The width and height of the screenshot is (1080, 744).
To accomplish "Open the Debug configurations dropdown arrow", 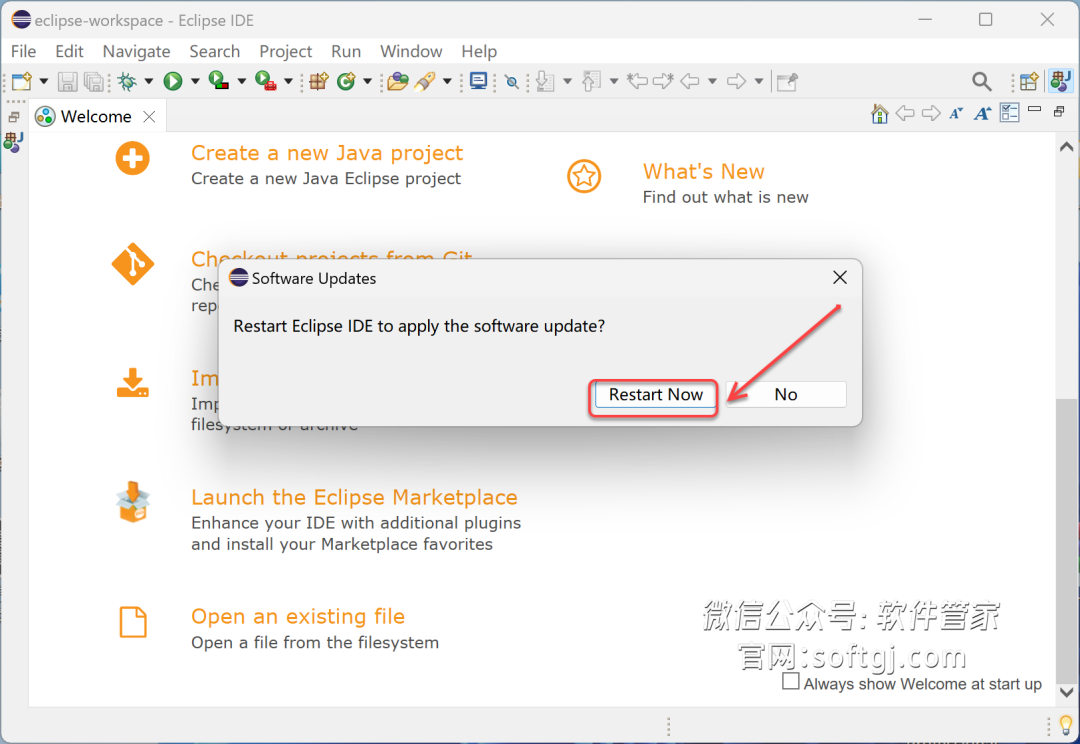I will click(149, 81).
